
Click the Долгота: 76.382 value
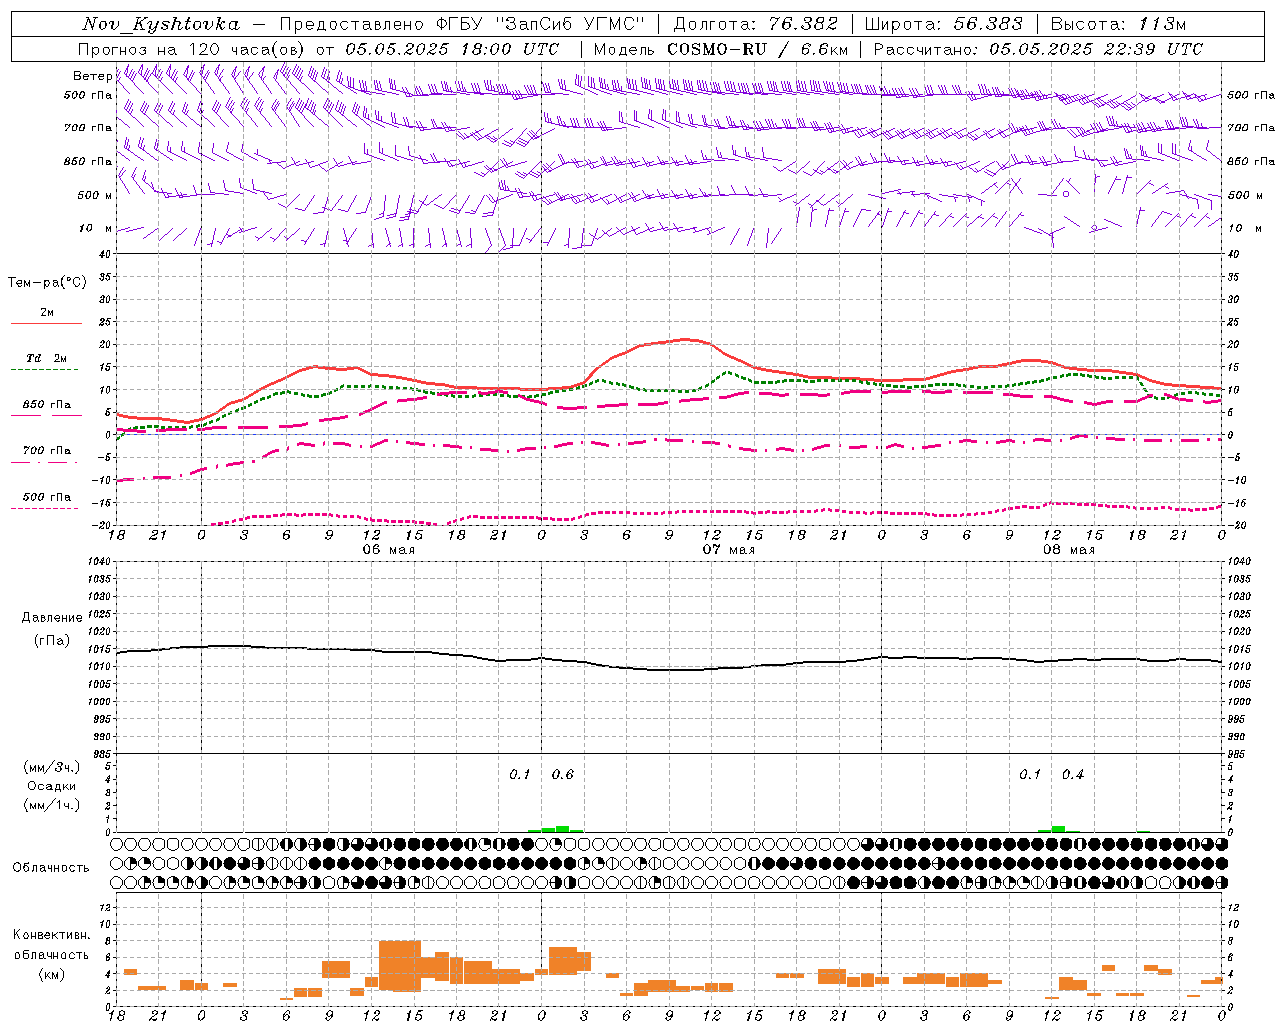click(x=756, y=24)
